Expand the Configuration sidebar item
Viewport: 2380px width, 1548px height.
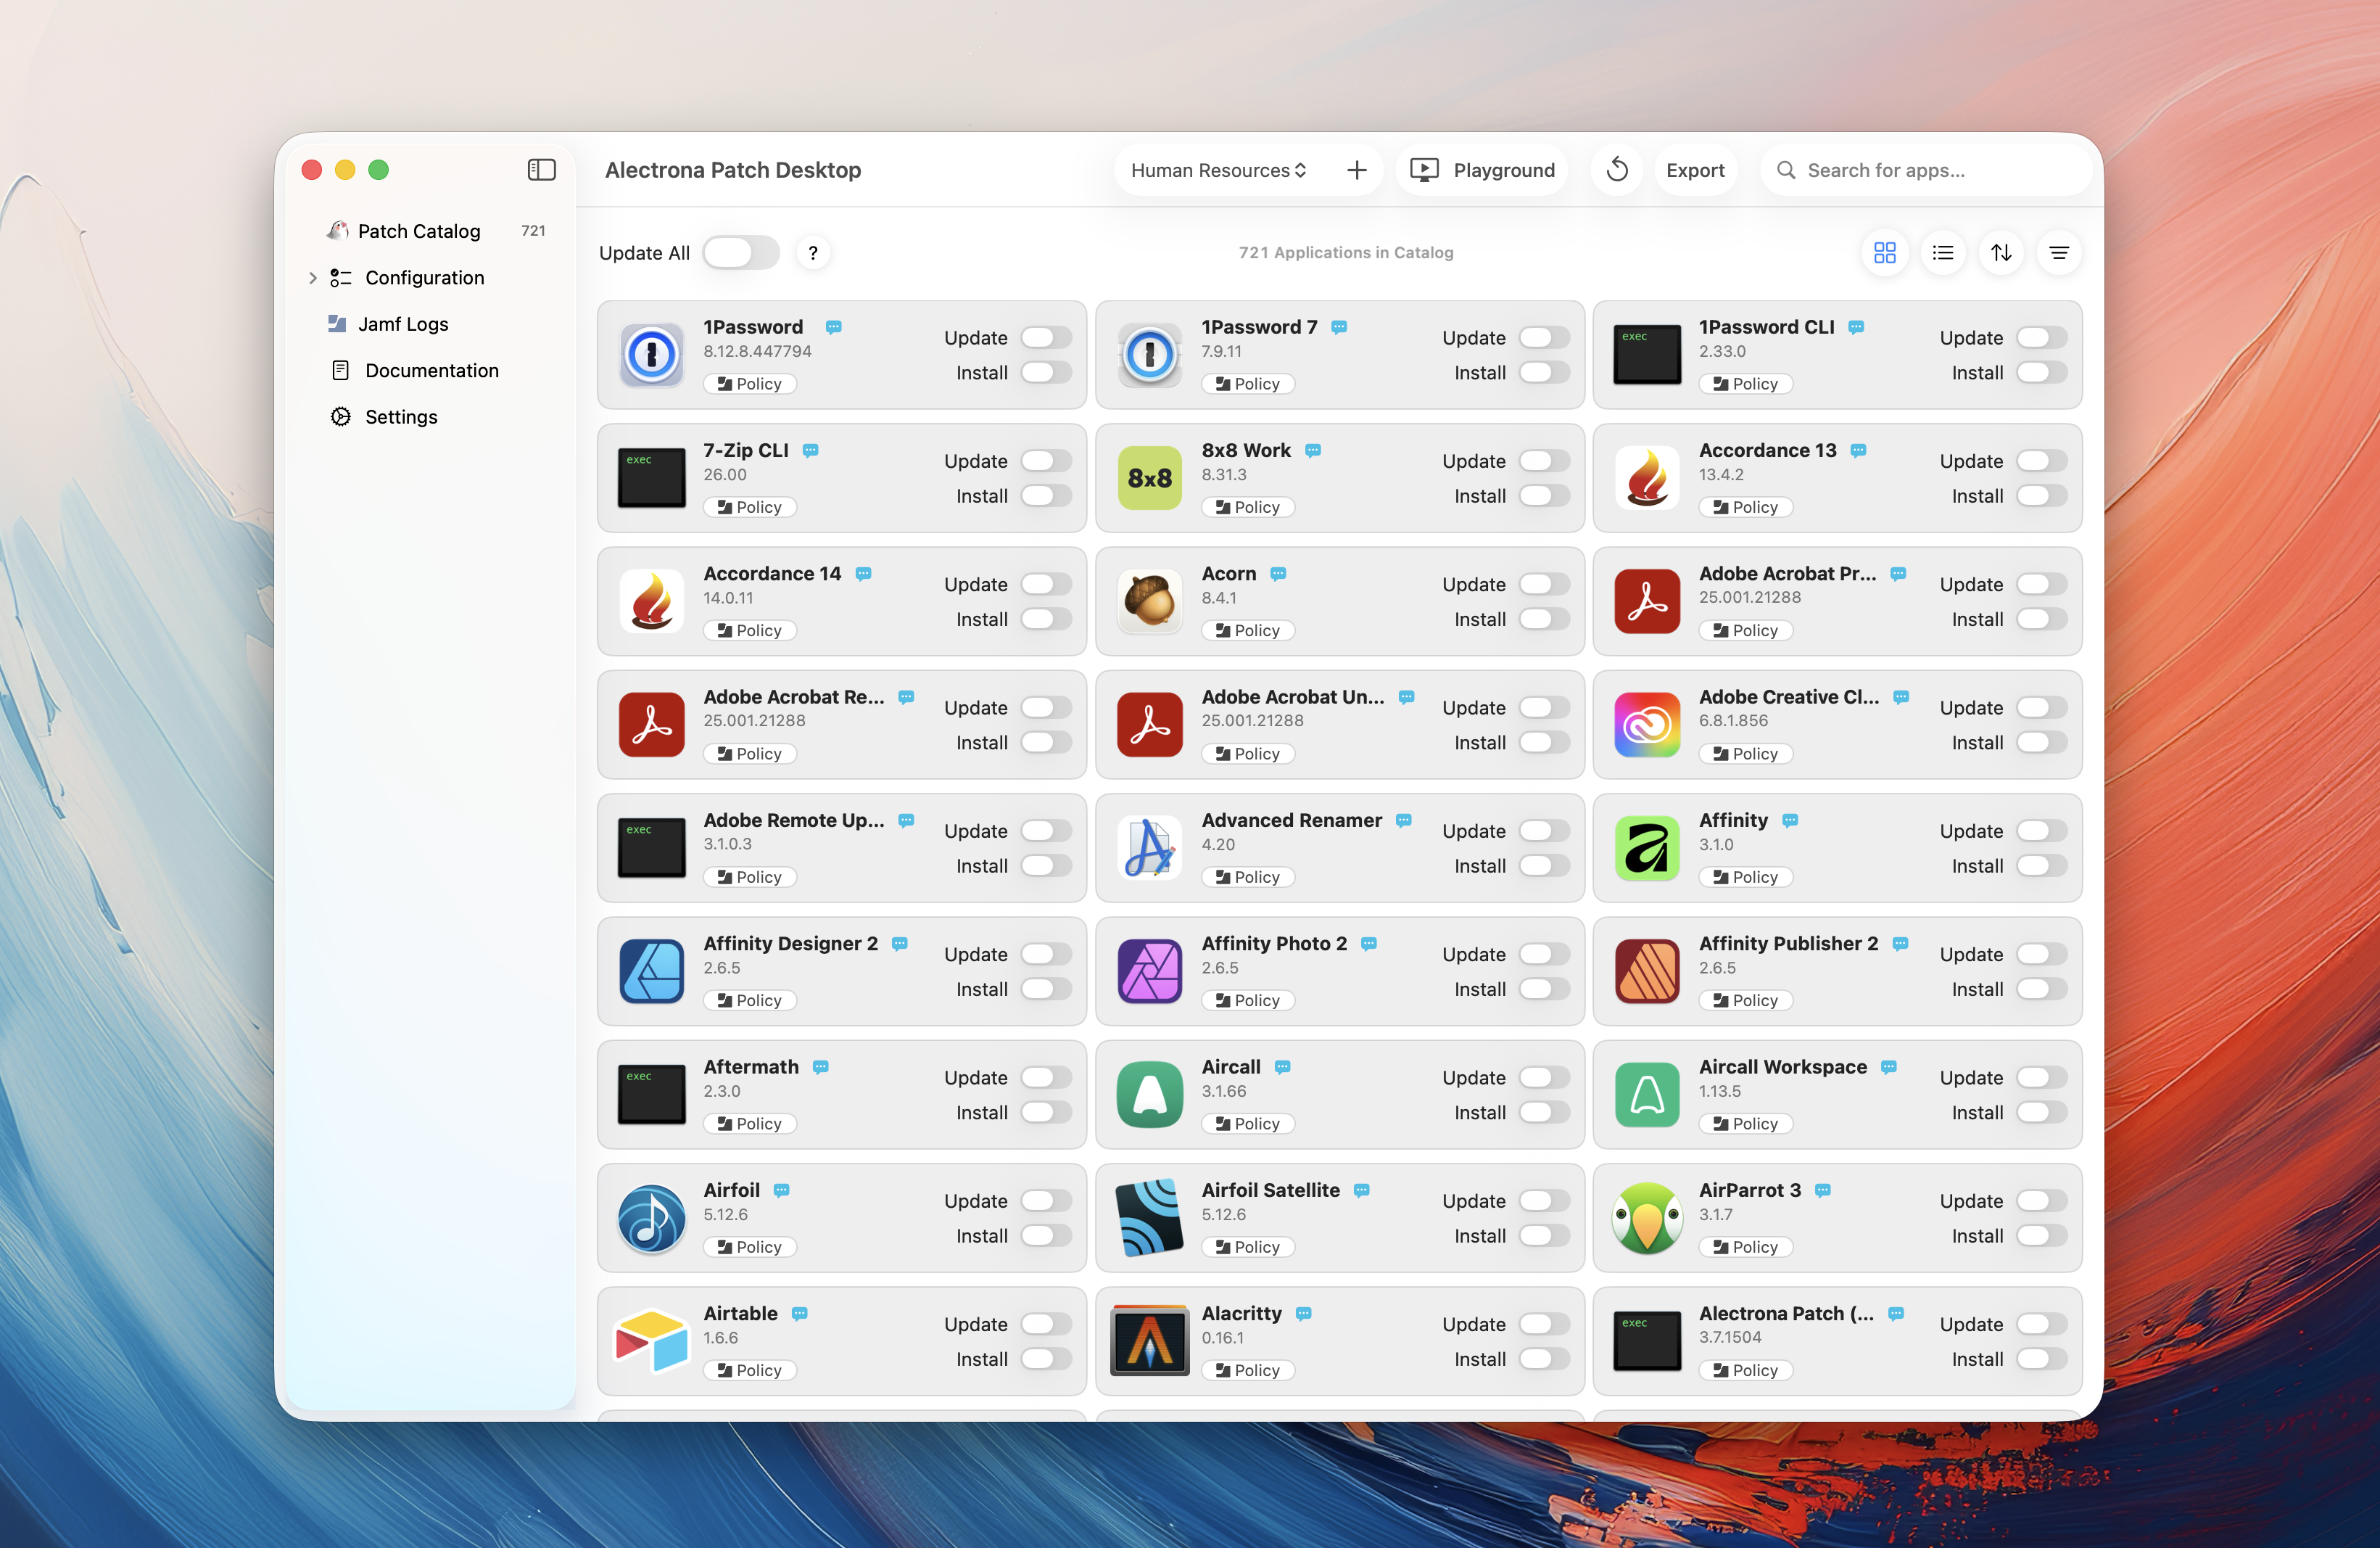coord(313,278)
